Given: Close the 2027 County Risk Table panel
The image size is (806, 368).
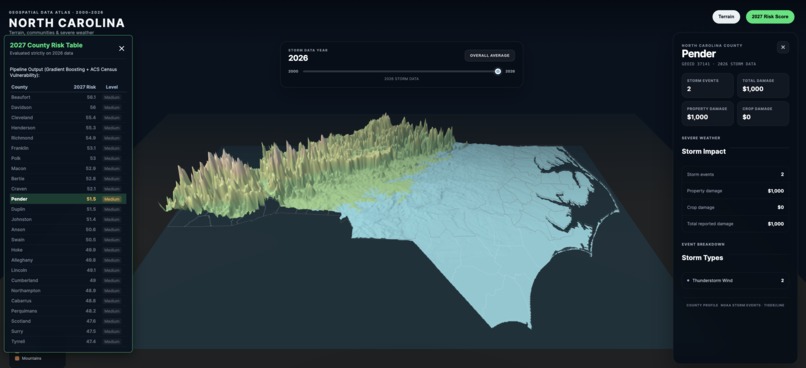Looking at the screenshot, I should coord(122,48).
